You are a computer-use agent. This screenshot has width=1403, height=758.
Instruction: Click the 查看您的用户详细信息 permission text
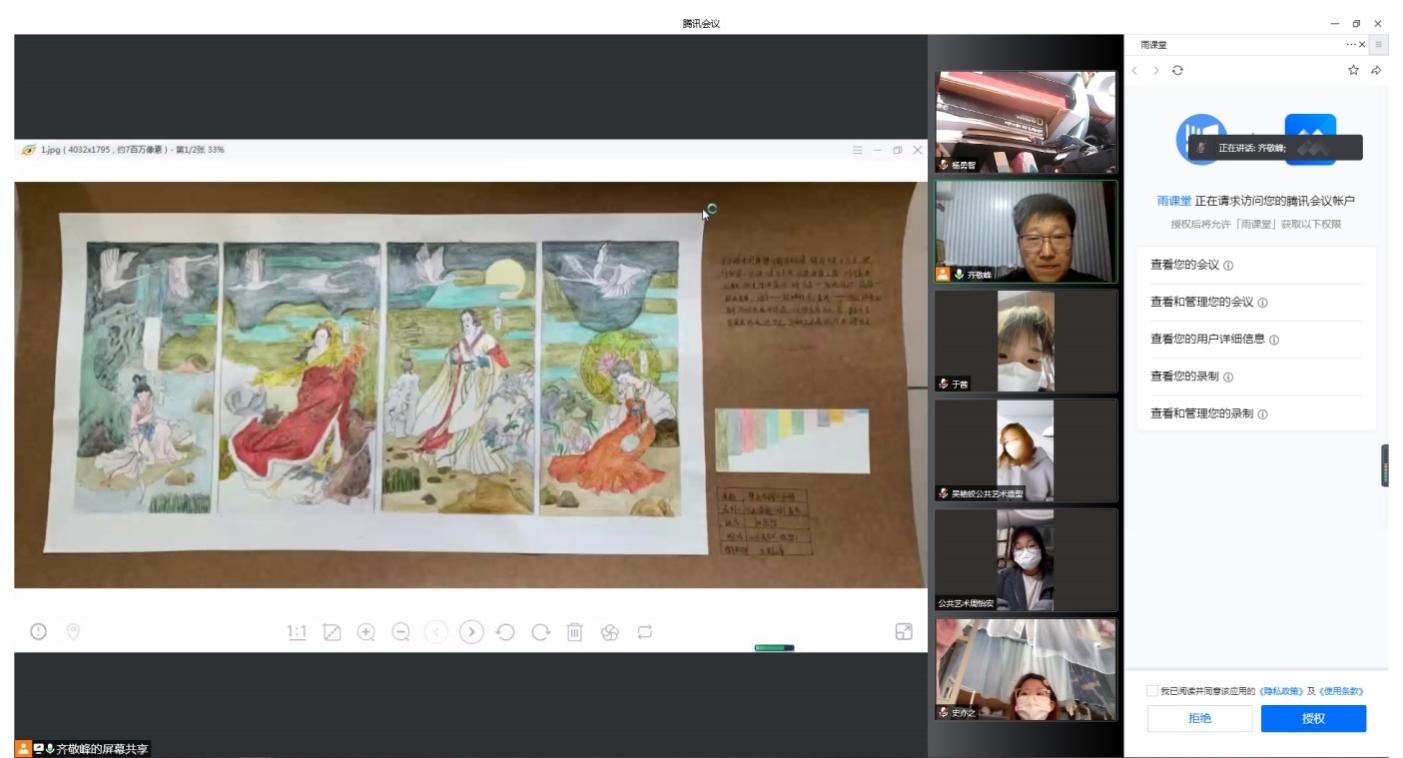tap(1209, 340)
